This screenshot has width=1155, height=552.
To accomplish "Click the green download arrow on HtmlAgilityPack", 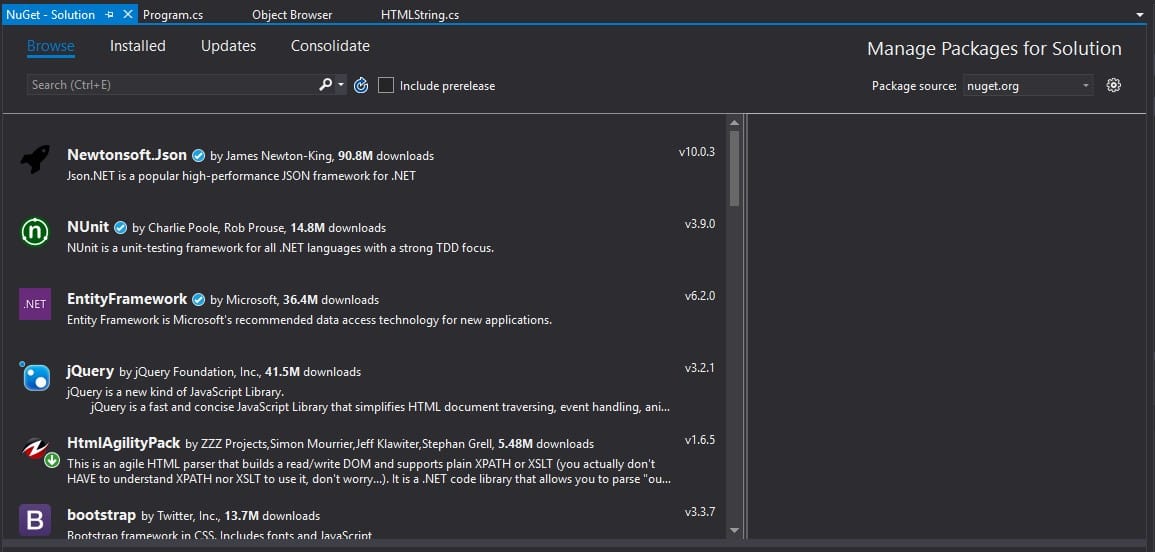I will [52, 461].
